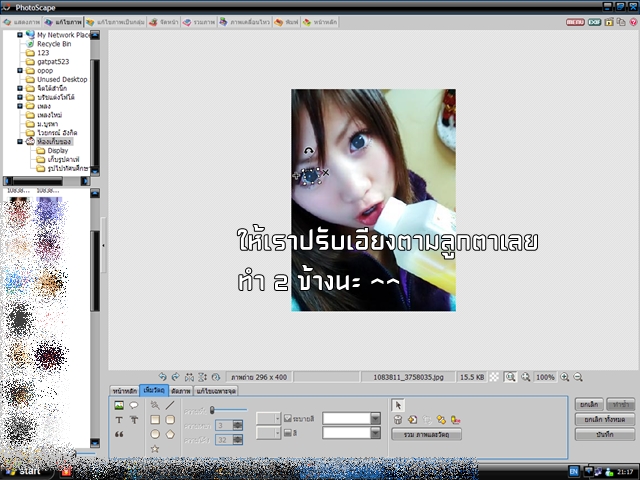Click the rotate arbitrary circular icon
This screenshot has height=480, width=640.
coord(216,377)
